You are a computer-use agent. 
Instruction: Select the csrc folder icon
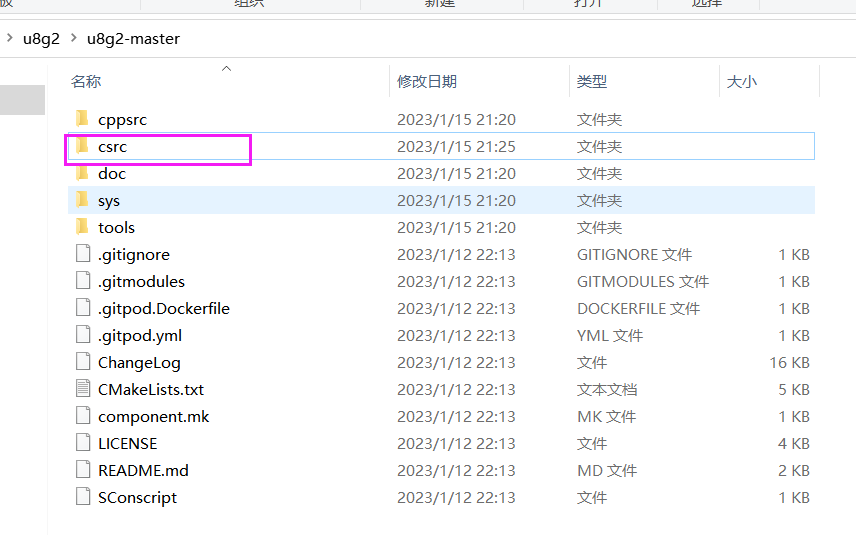[x=82, y=146]
